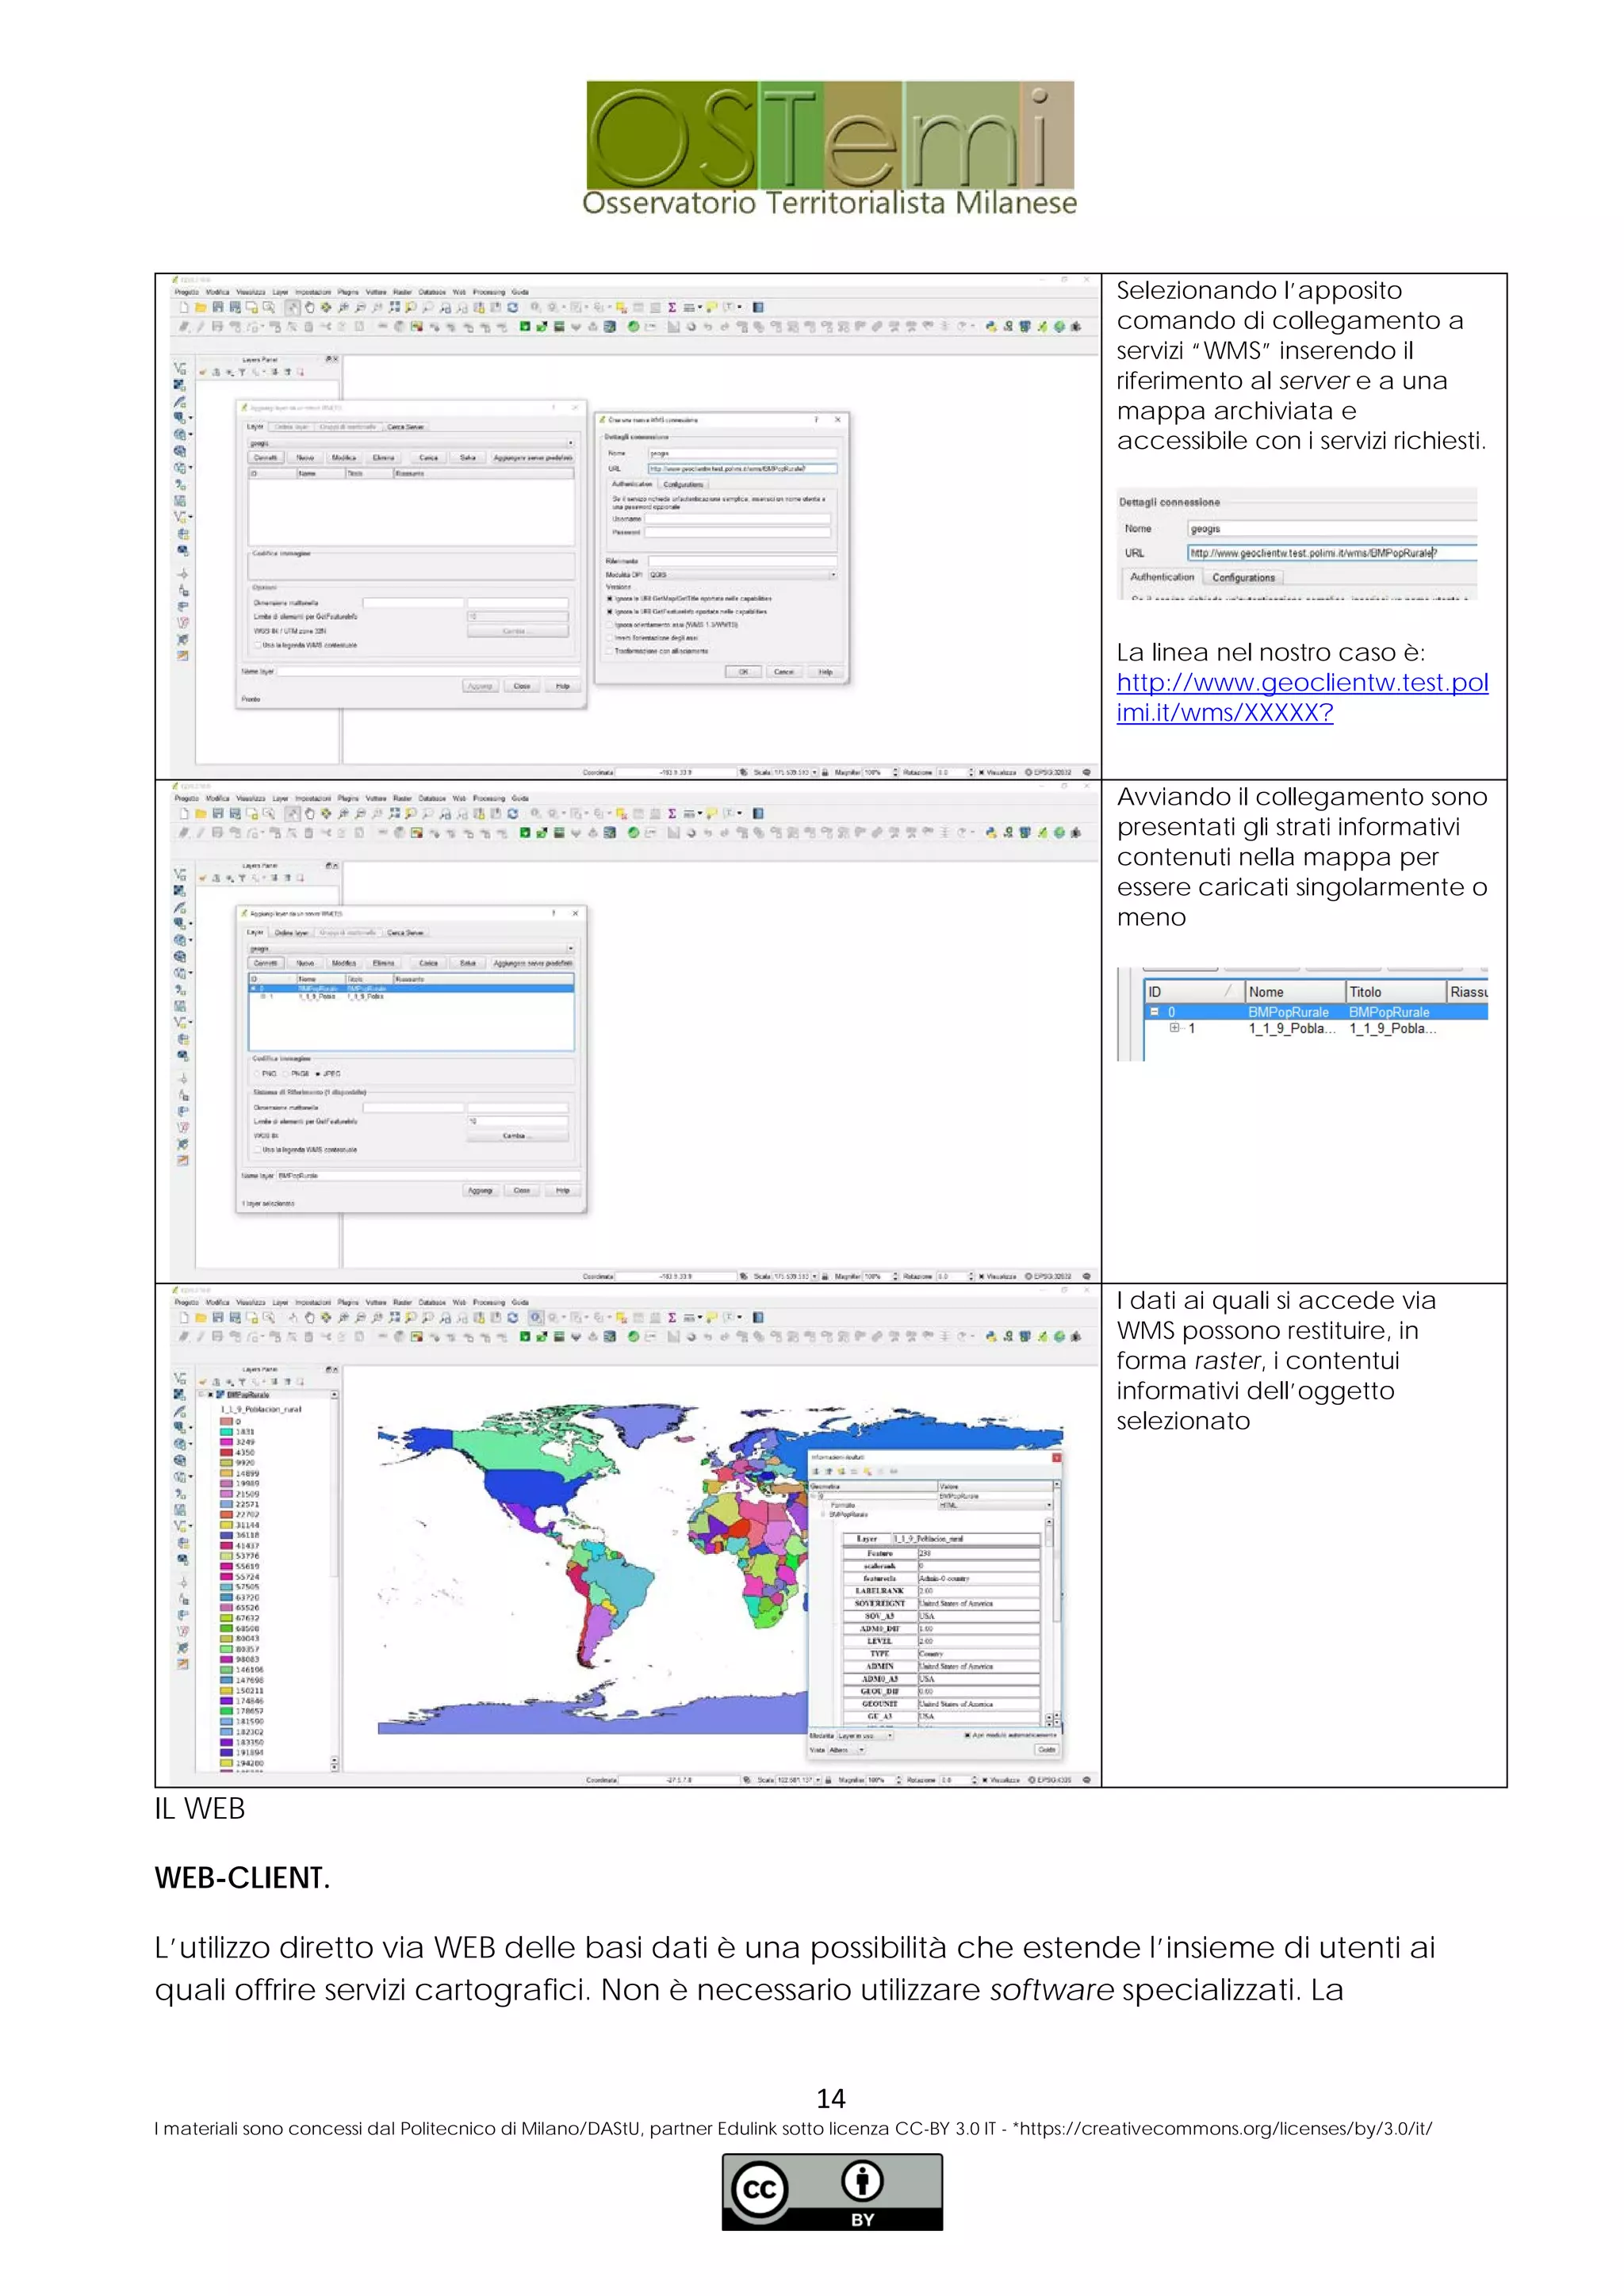Screen dimensions: 1624x2296
Task: Click the Open Project folder icon in the world map screenshot
Action: pyautogui.click(x=201, y=1317)
